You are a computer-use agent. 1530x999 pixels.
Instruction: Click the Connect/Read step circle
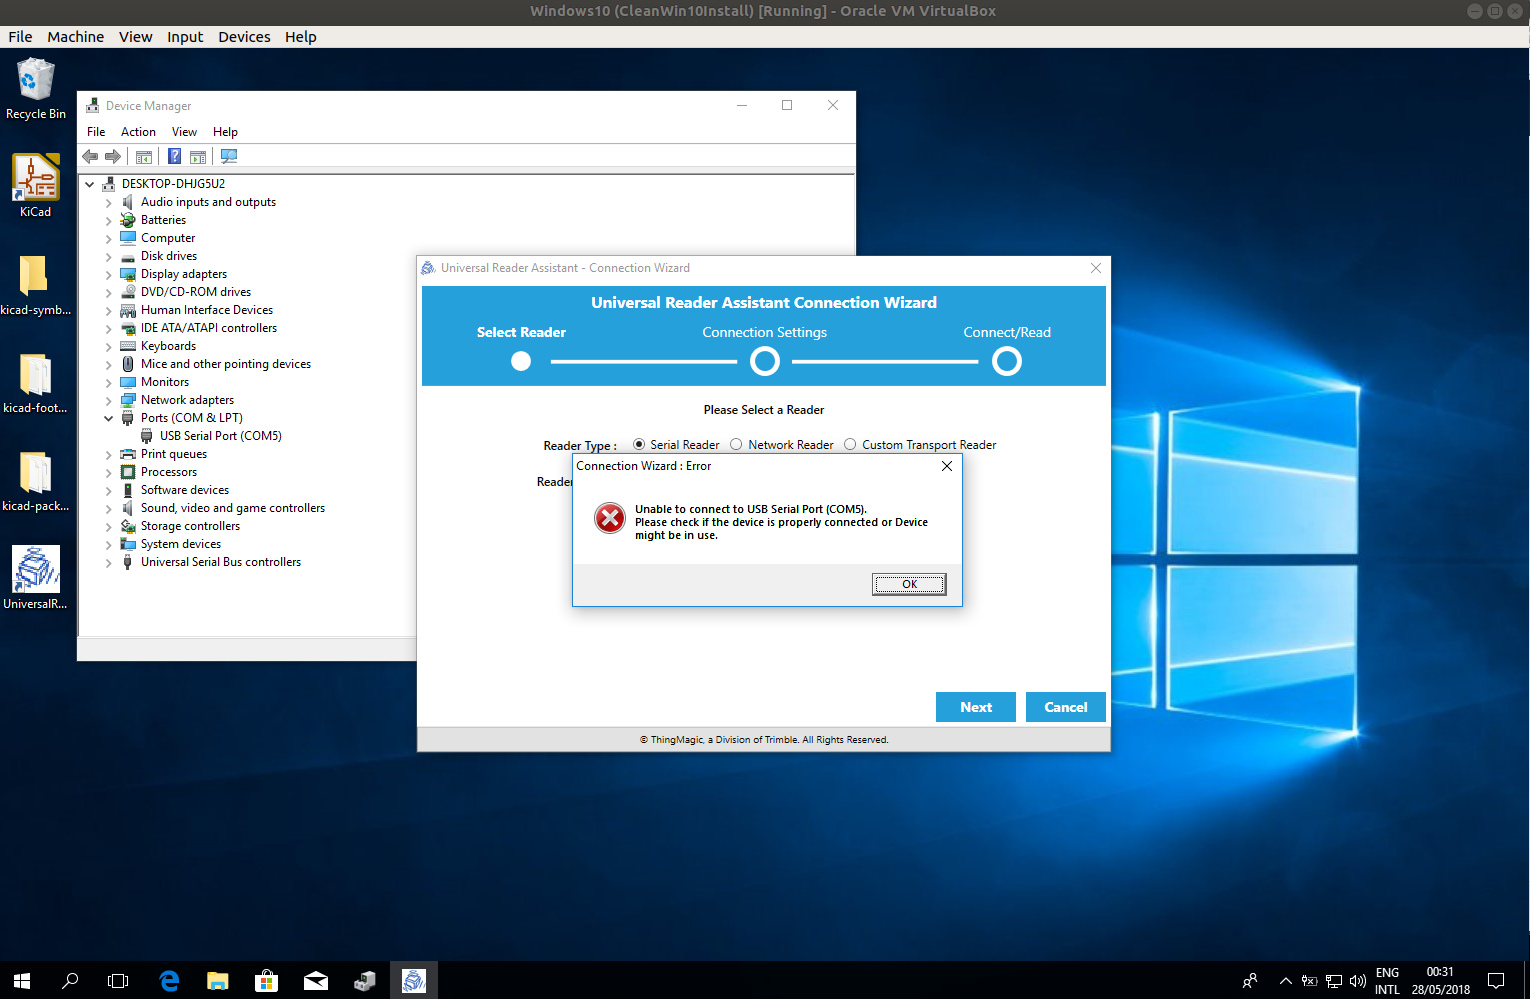pos(1007,361)
